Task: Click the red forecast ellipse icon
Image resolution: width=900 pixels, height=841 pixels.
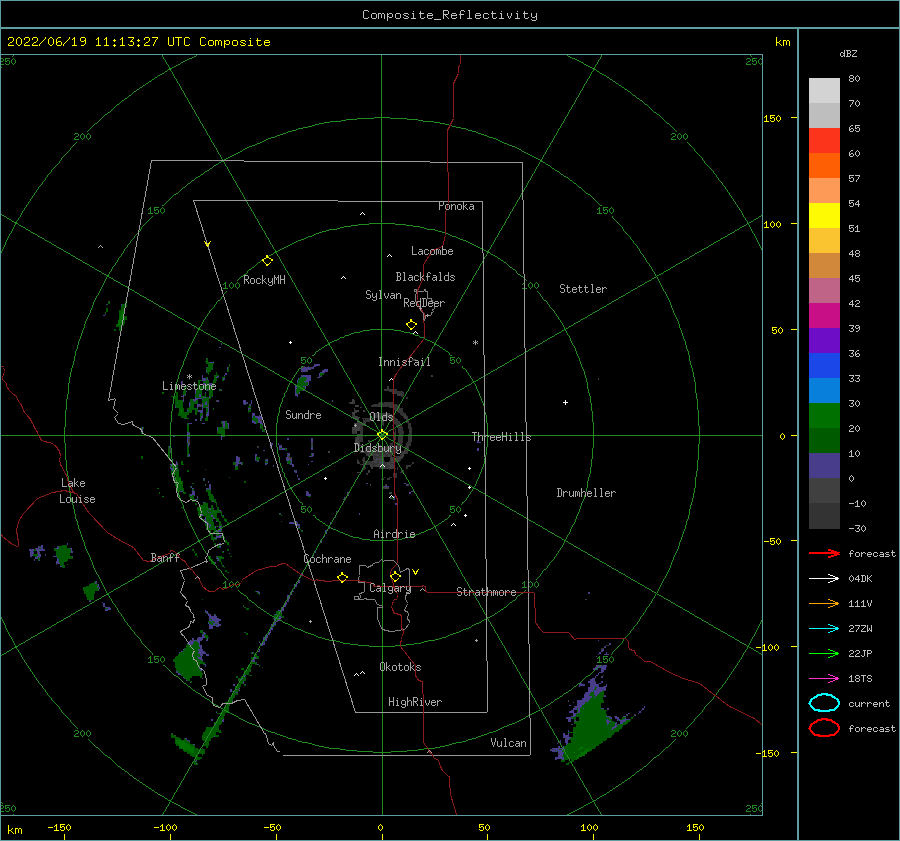Action: click(824, 728)
